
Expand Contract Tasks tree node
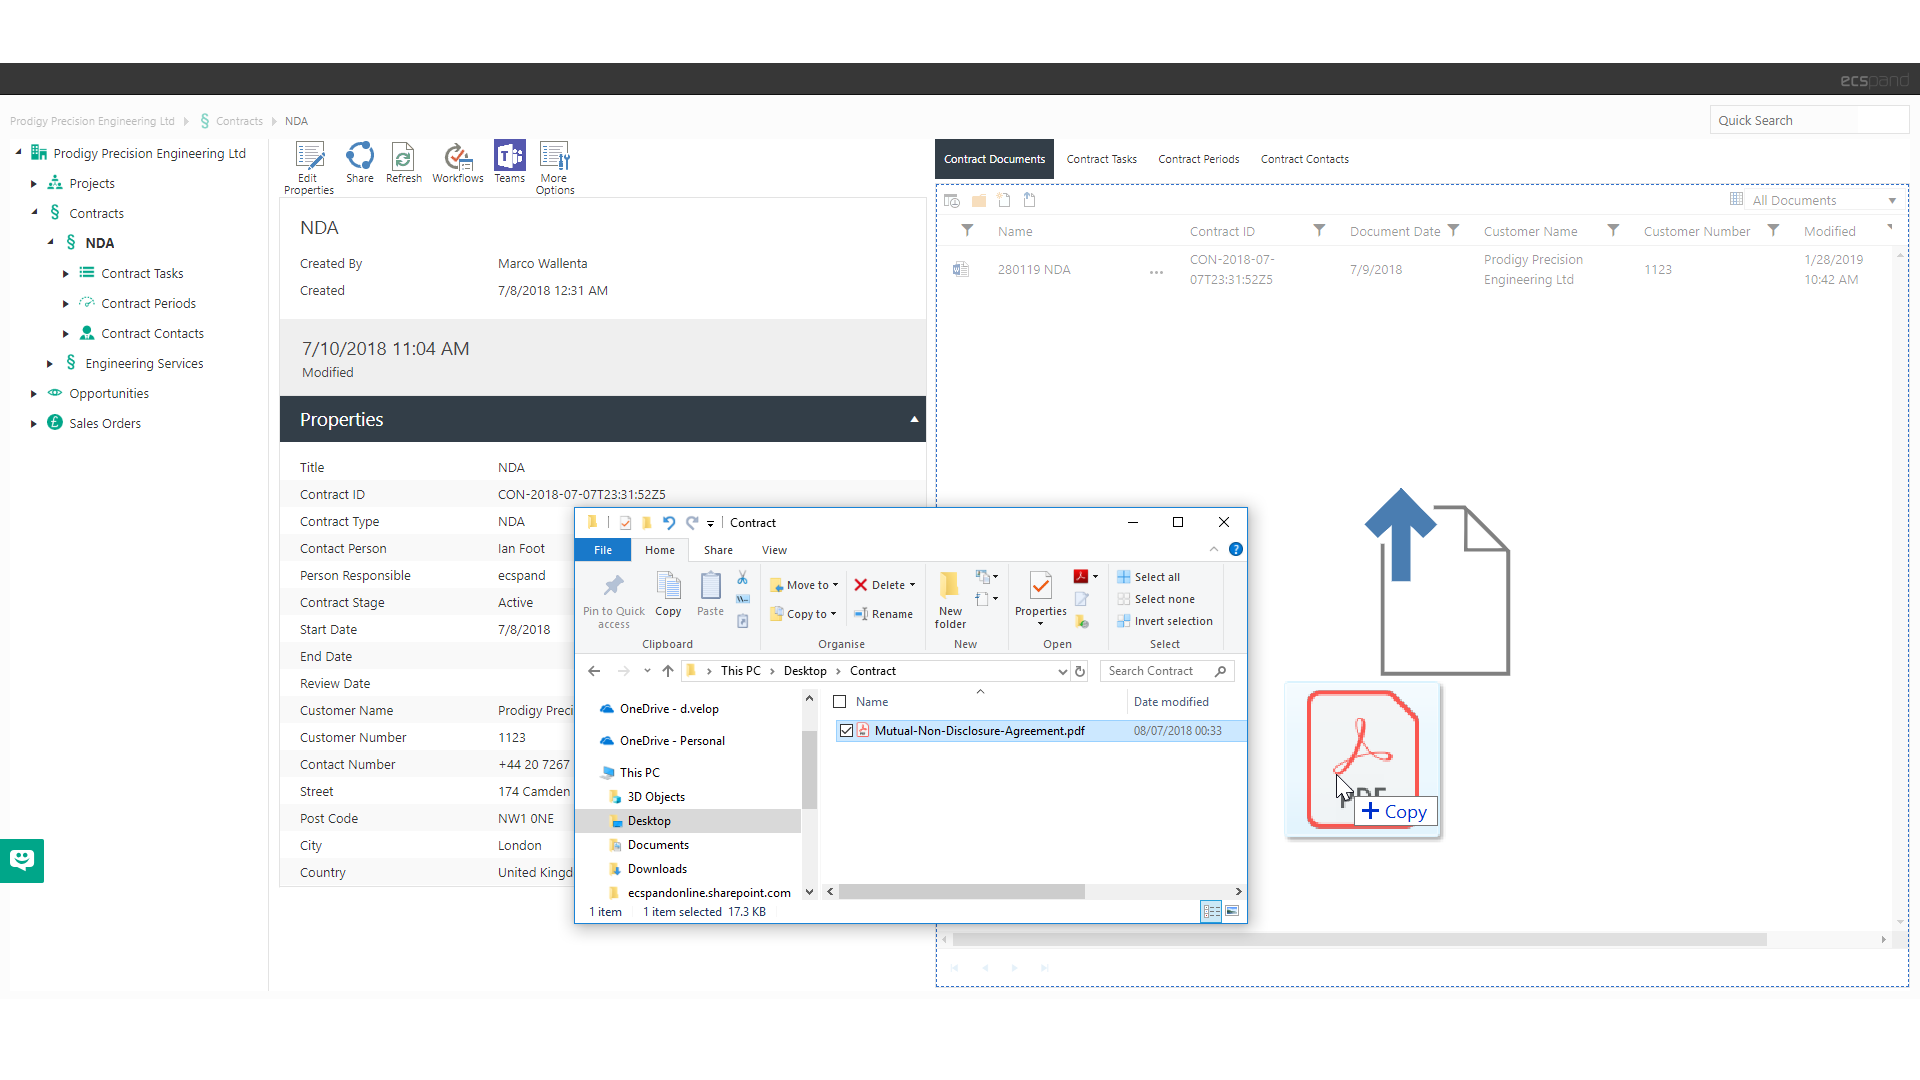point(66,274)
